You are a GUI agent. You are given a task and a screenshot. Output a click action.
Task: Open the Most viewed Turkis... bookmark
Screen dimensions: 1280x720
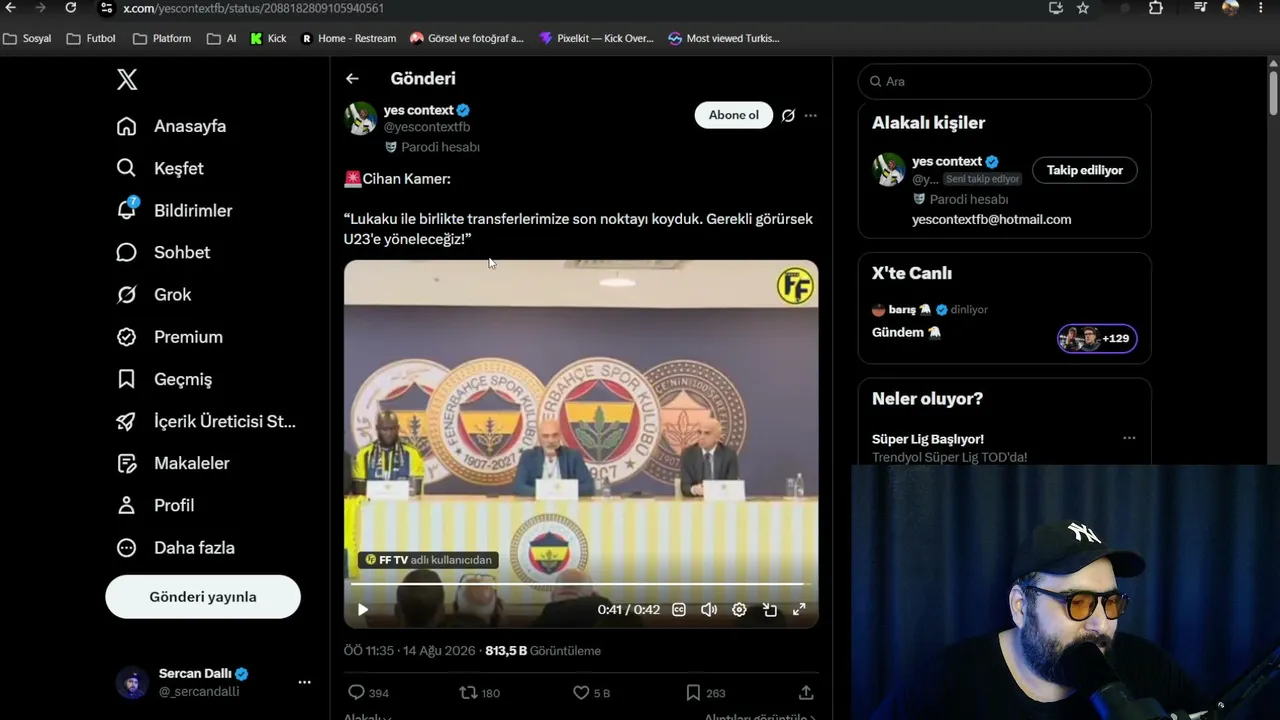click(724, 39)
